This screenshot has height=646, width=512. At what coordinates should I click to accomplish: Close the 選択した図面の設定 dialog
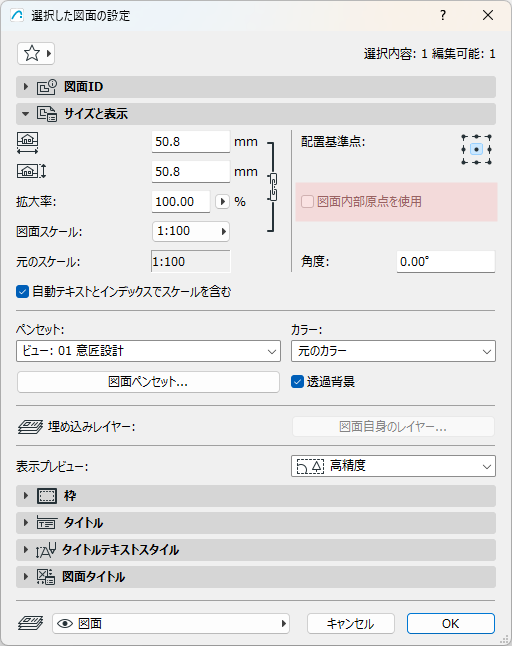[488, 15]
